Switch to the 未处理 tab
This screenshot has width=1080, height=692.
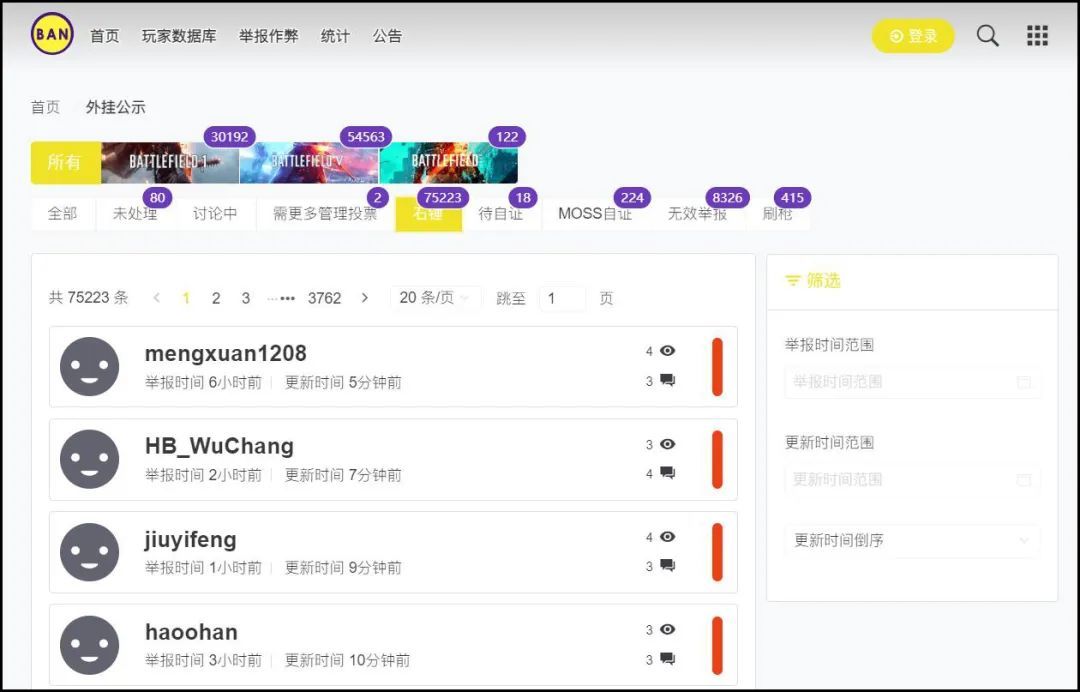135,213
